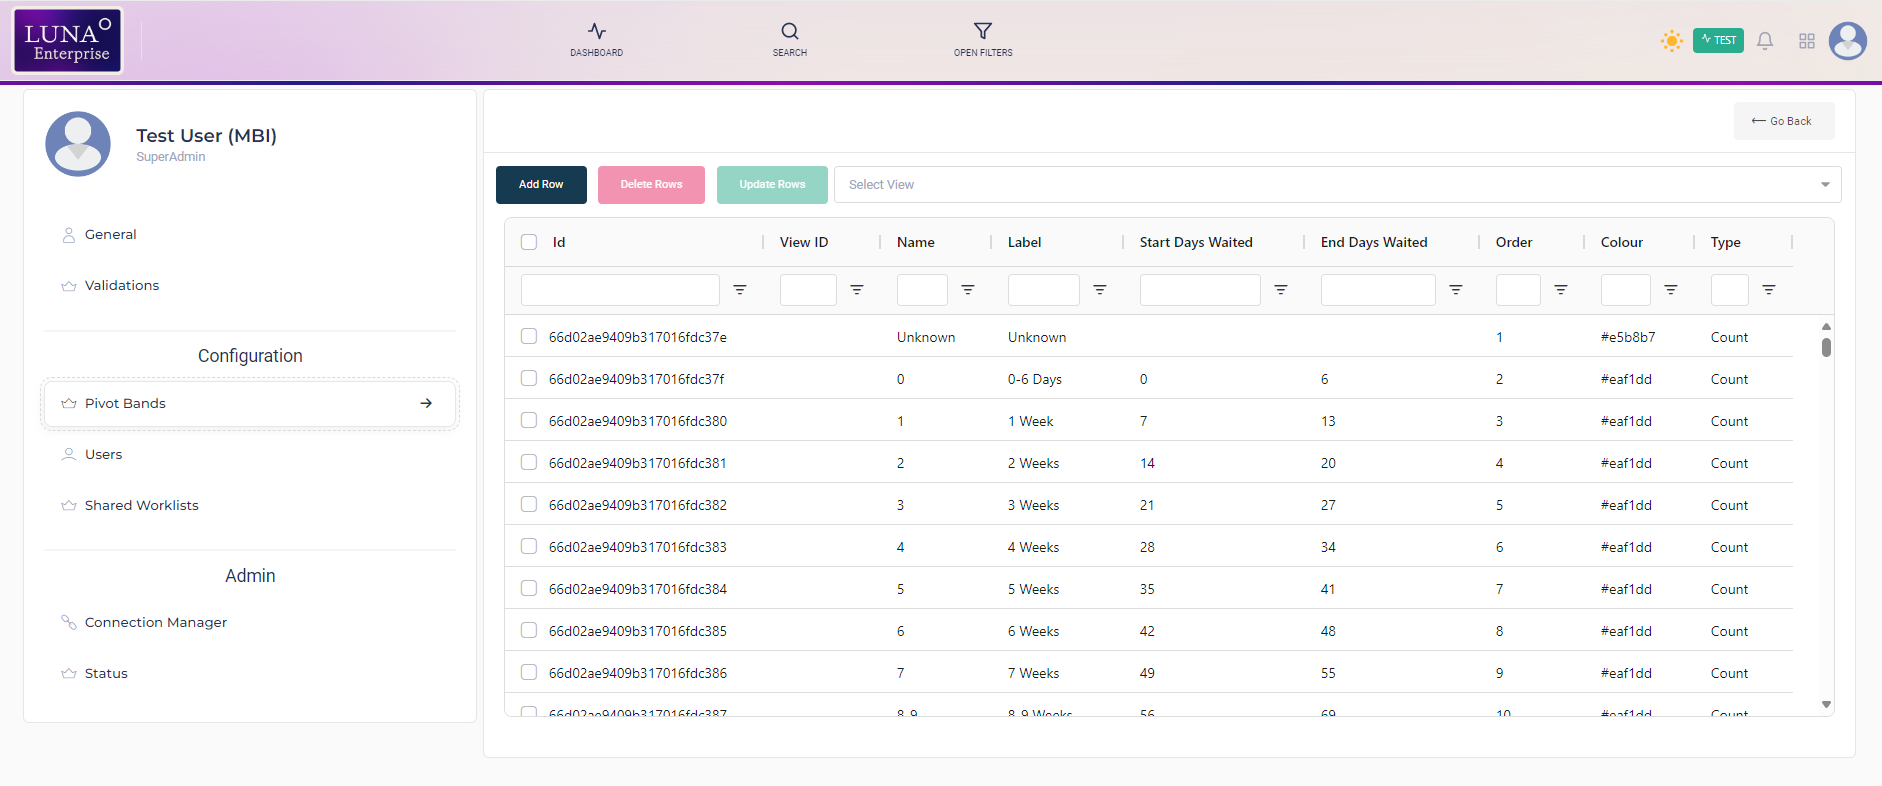The image size is (1882, 786).
Task: Tick the select-all checkbox in header
Action: pos(529,242)
